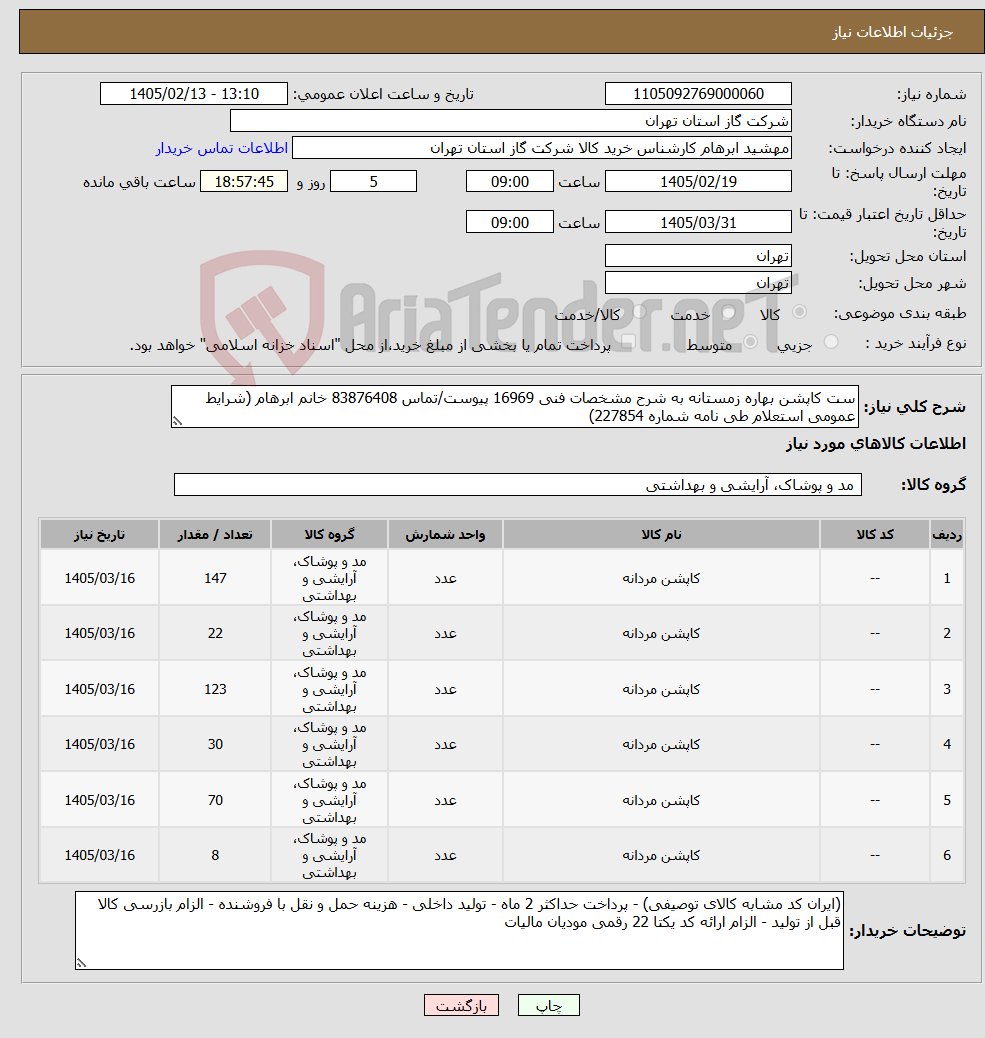
Task: Click کاپشن مردانه in row 1
Action: [661, 579]
